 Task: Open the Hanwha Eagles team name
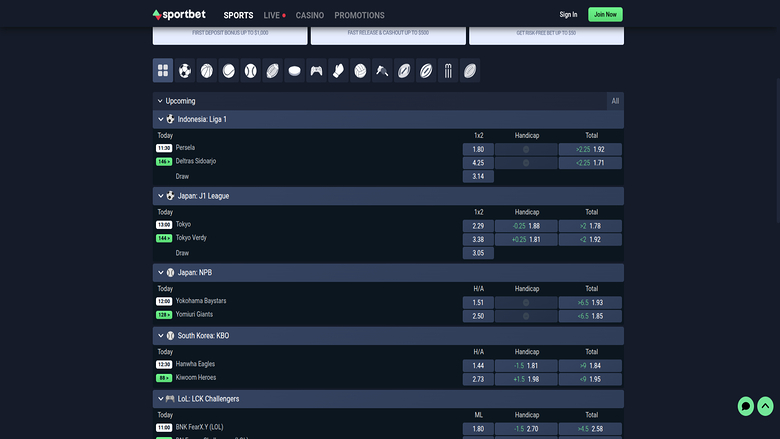point(195,364)
